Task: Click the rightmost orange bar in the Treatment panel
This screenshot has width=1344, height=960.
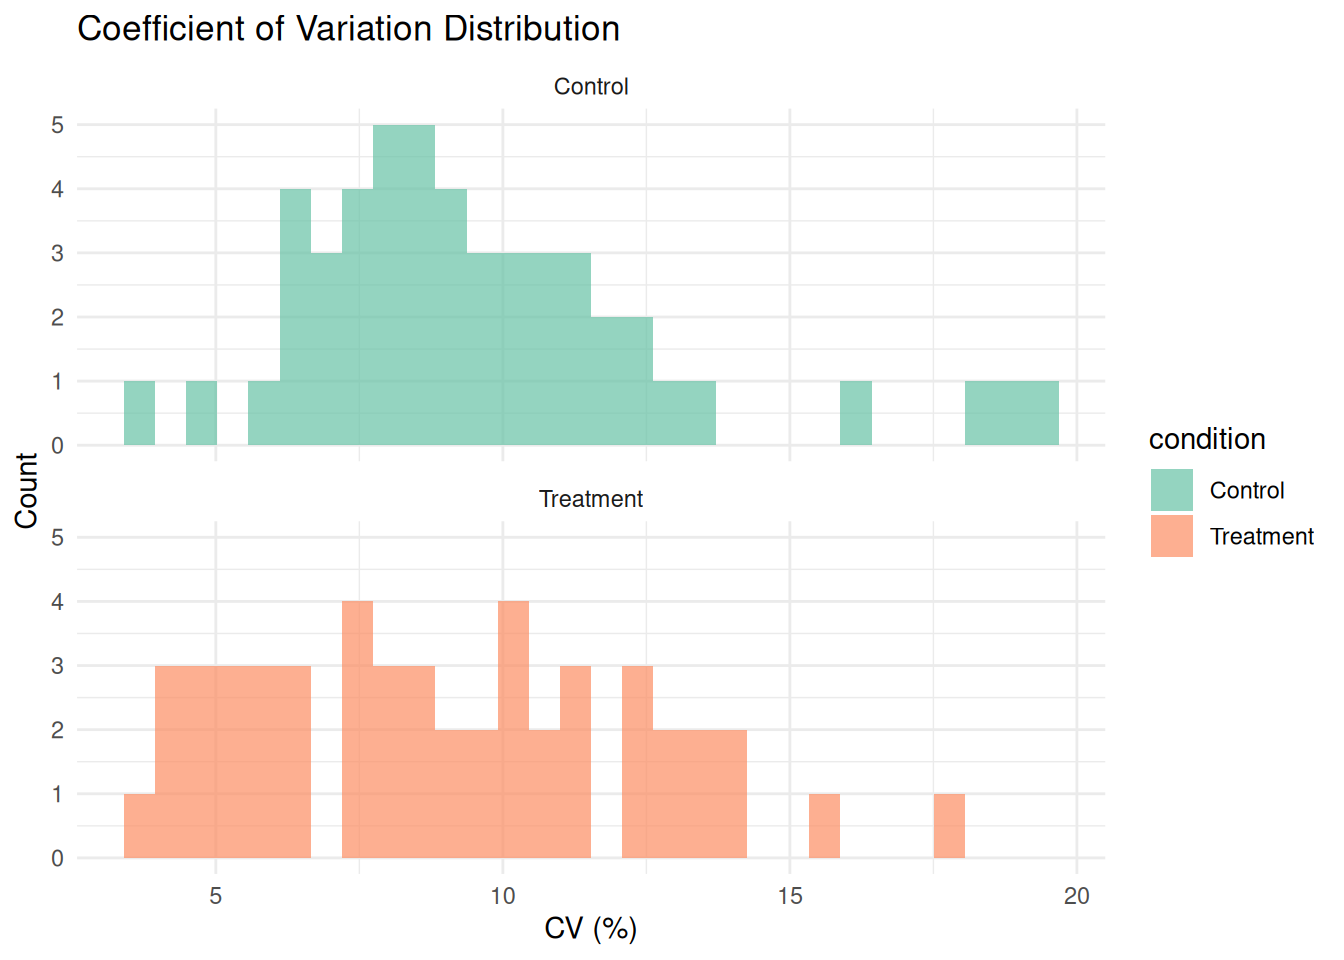Action: click(x=949, y=826)
